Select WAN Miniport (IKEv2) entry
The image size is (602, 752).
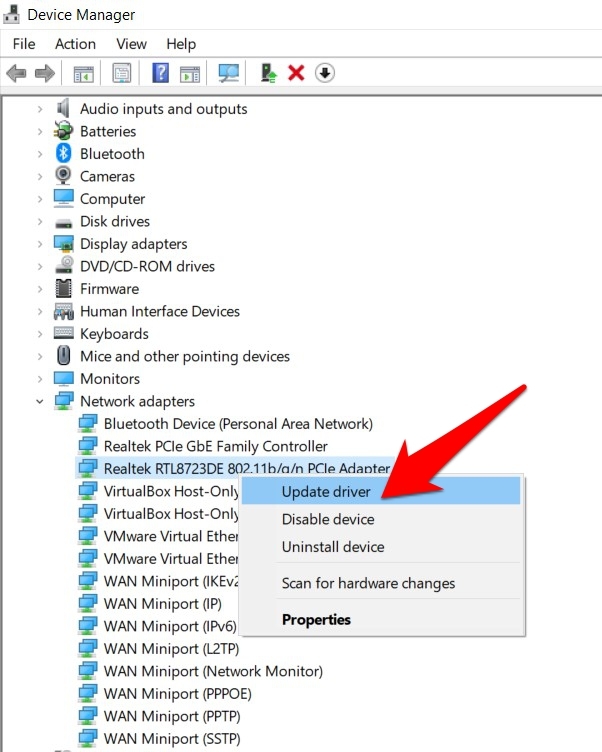coord(171,581)
